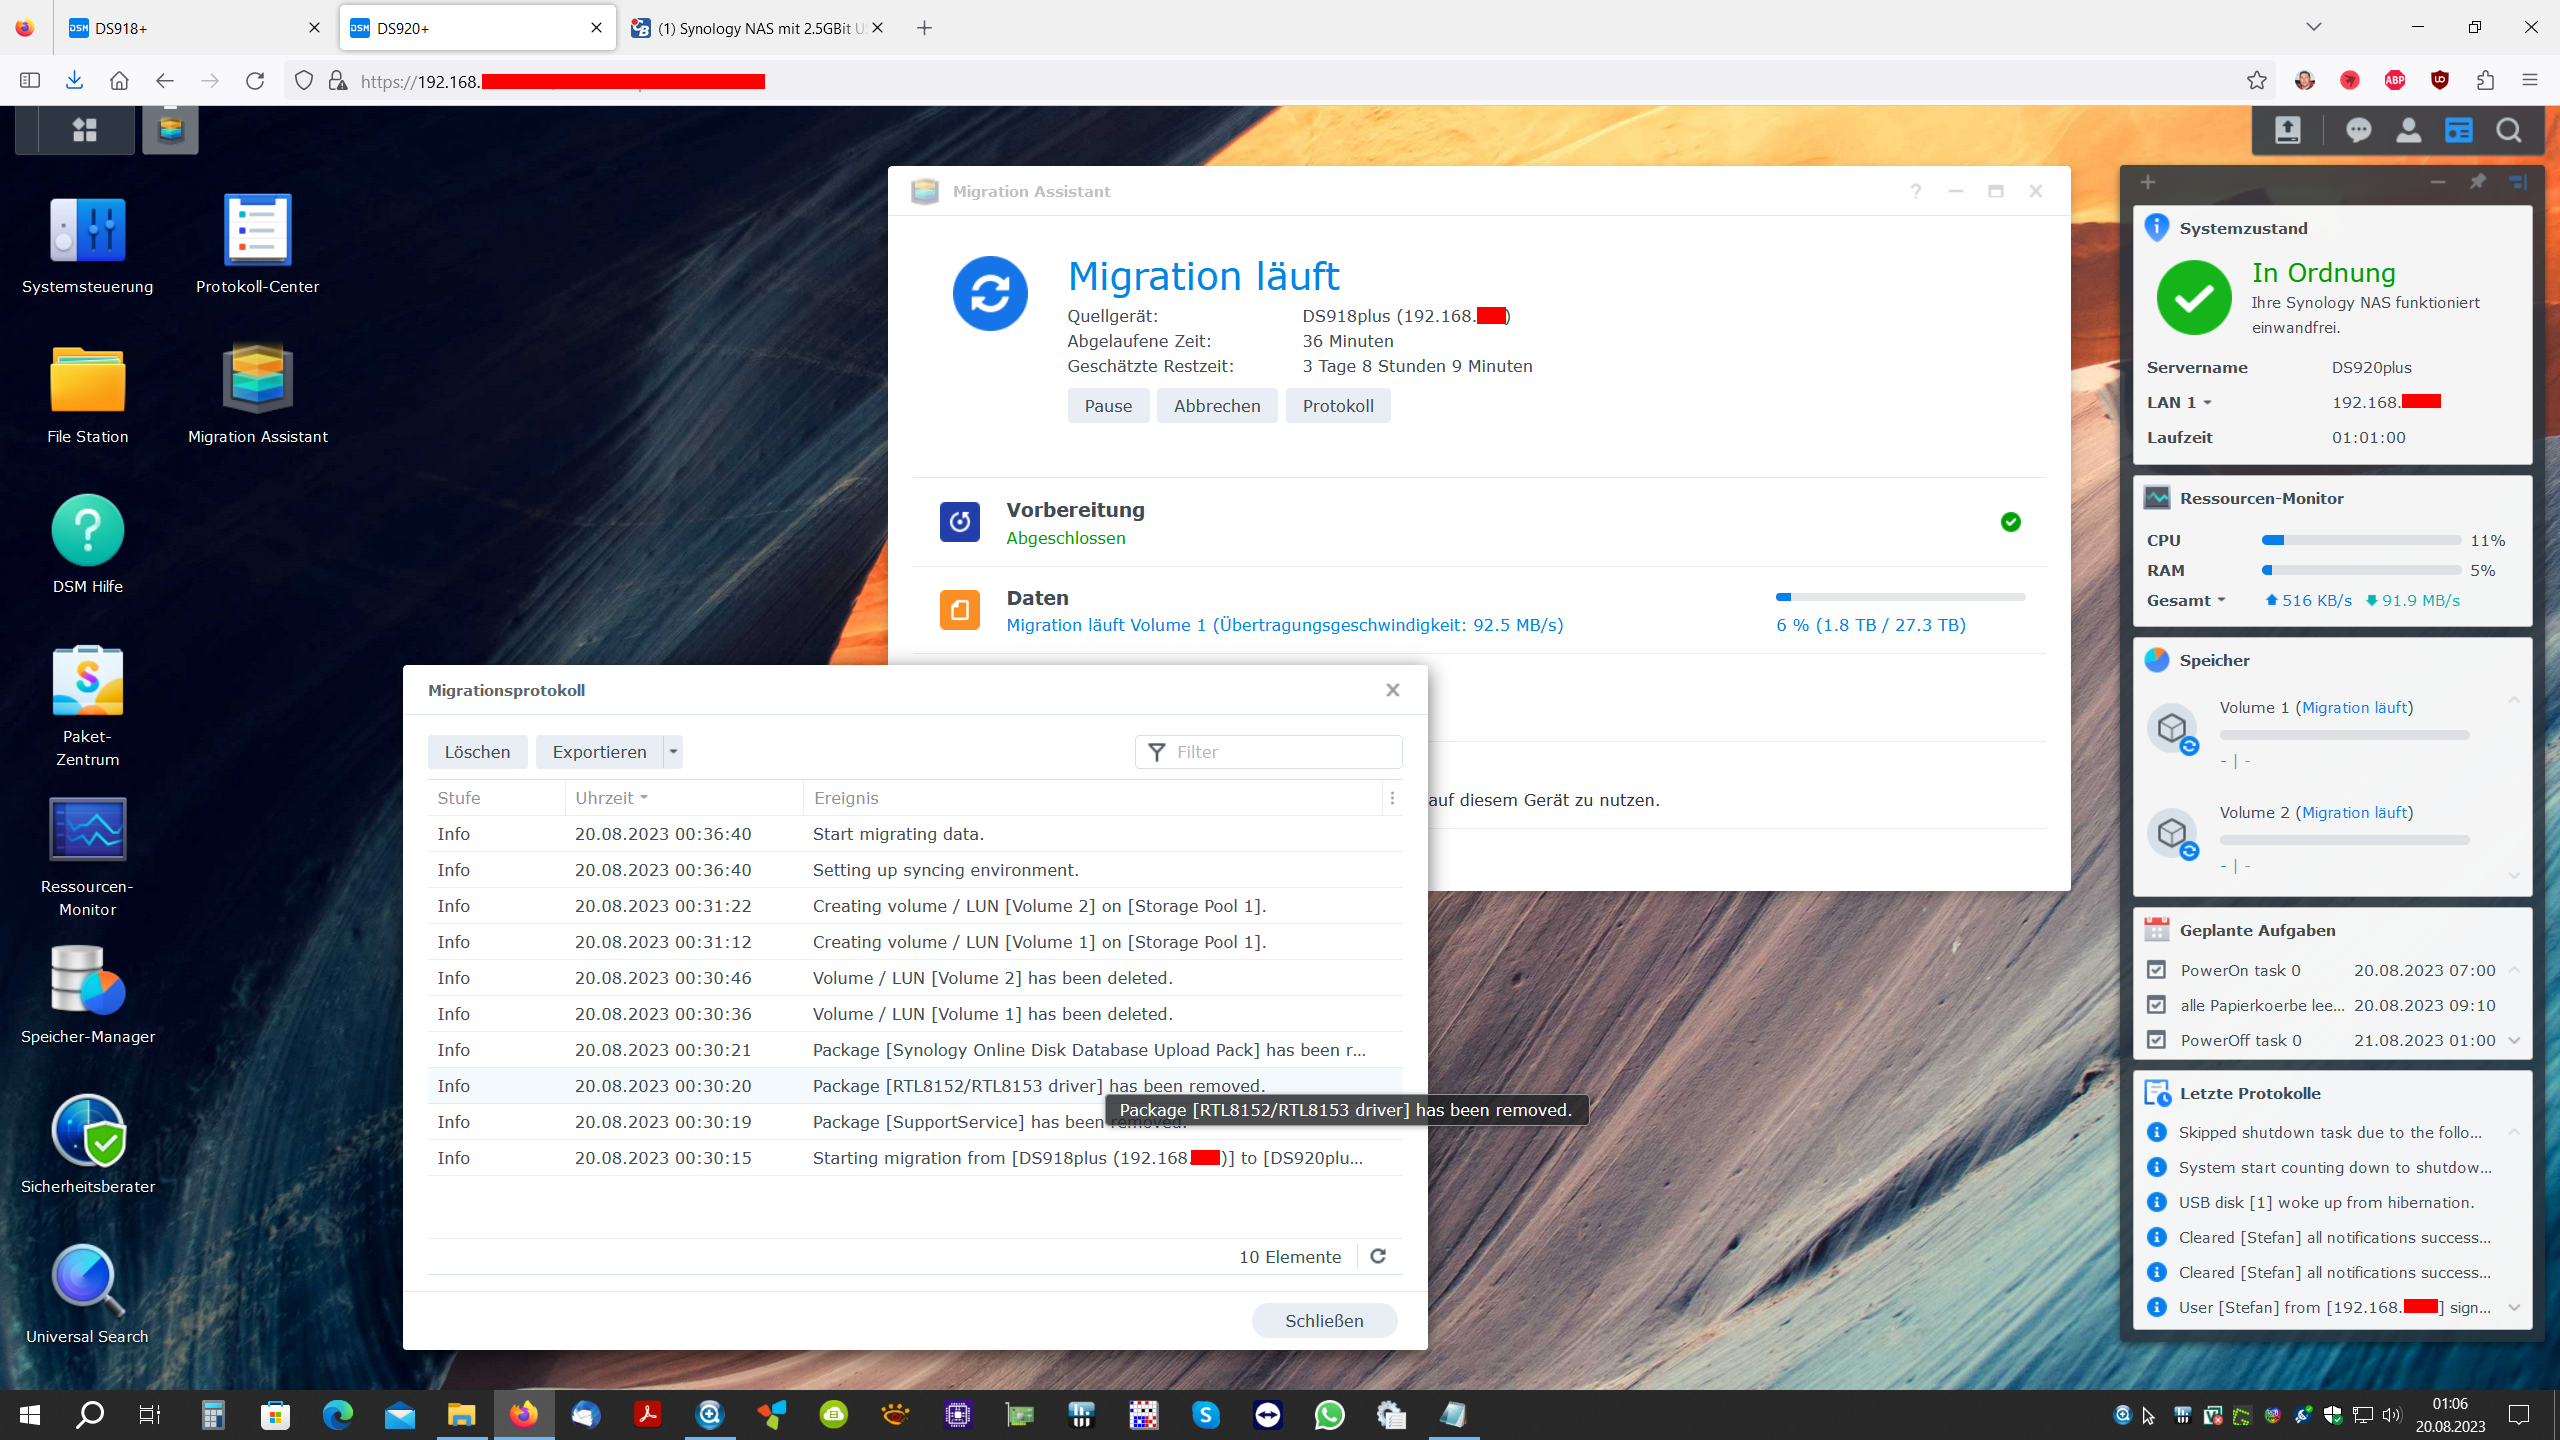Image resolution: width=2560 pixels, height=1440 pixels.
Task: Open the Systemsteuerung desktop icon
Action: (87, 231)
